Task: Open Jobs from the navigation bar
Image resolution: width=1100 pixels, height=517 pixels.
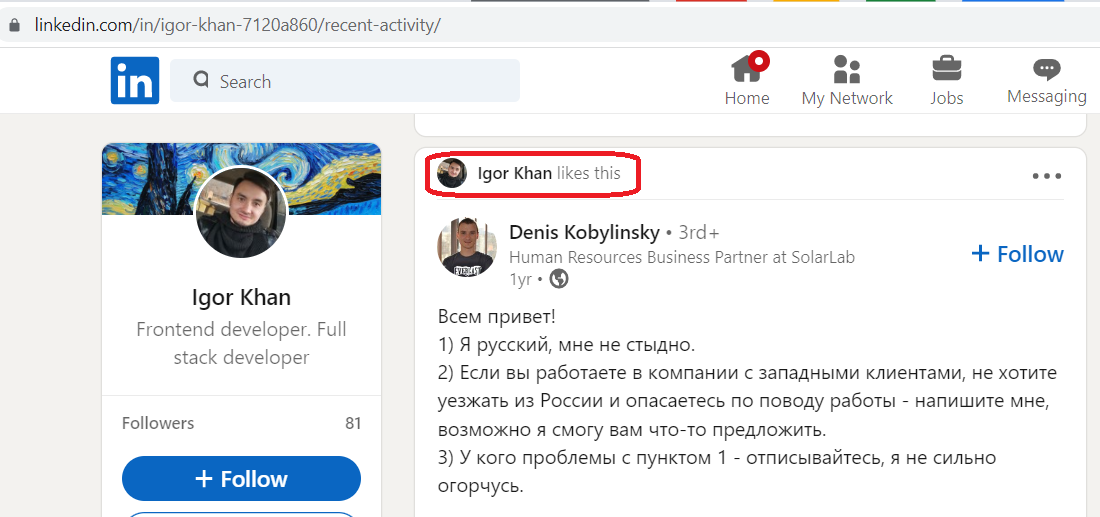Action: (x=946, y=81)
